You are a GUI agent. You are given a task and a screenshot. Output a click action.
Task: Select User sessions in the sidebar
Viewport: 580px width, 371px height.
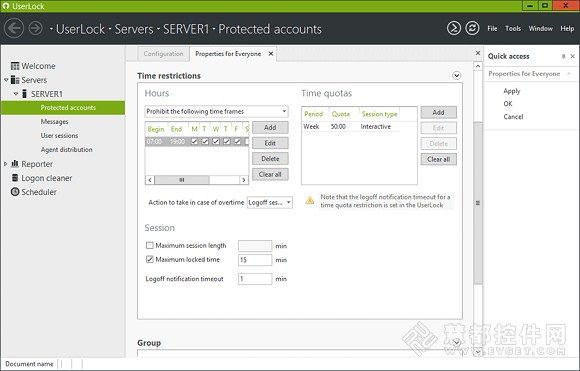click(x=59, y=136)
